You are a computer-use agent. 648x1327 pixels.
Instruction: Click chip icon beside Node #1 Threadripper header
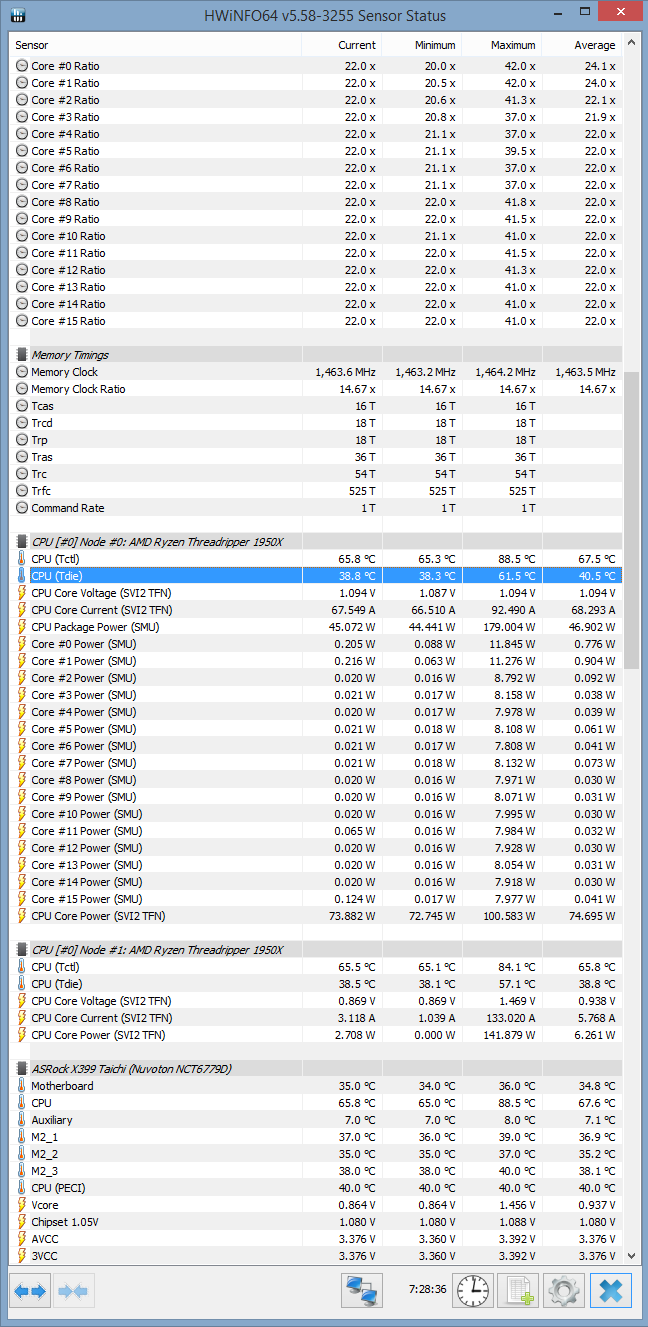(22, 950)
